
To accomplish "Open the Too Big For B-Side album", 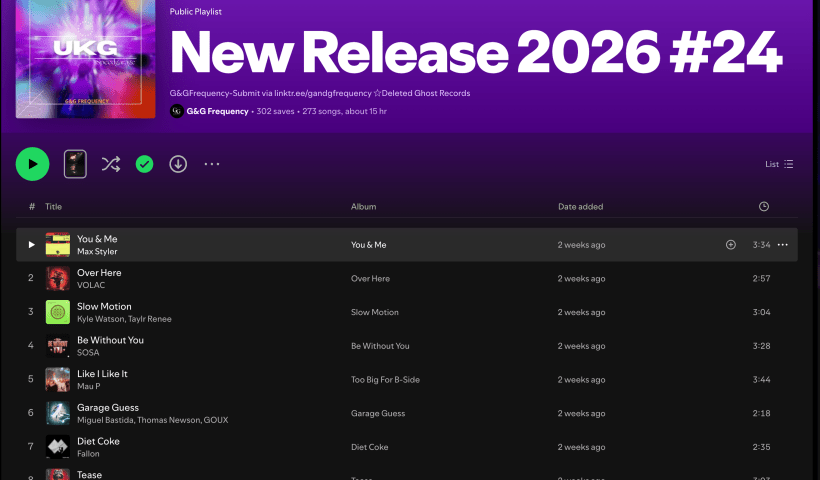I will click(386, 380).
